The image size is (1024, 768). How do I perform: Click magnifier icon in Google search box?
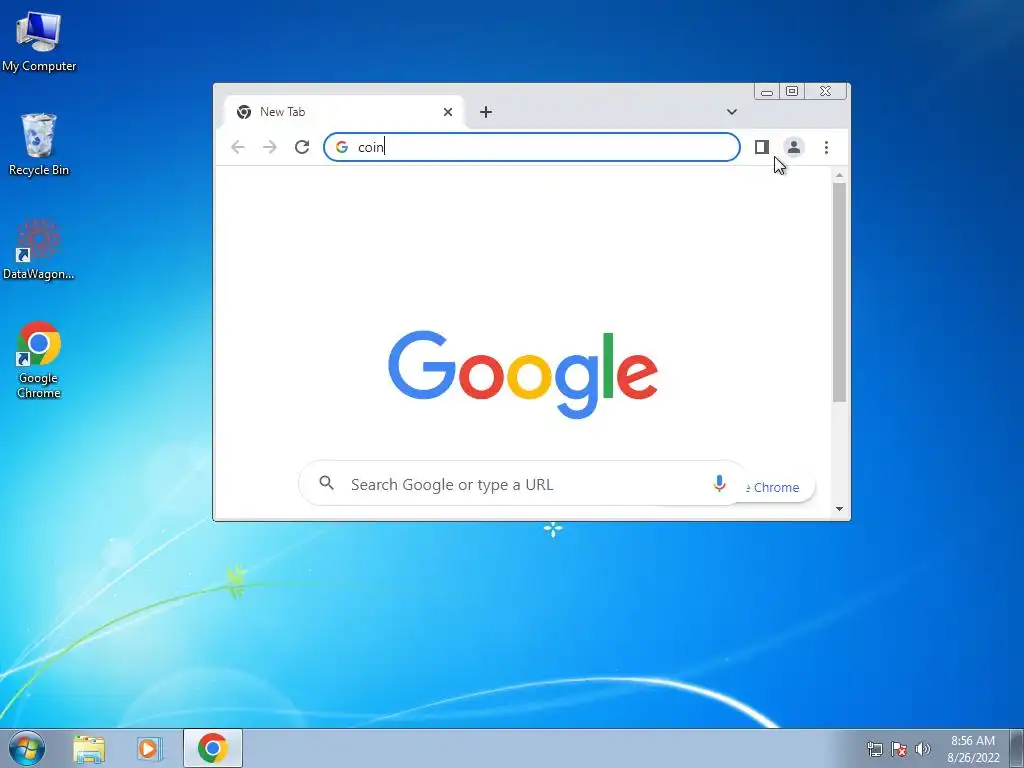coord(327,483)
